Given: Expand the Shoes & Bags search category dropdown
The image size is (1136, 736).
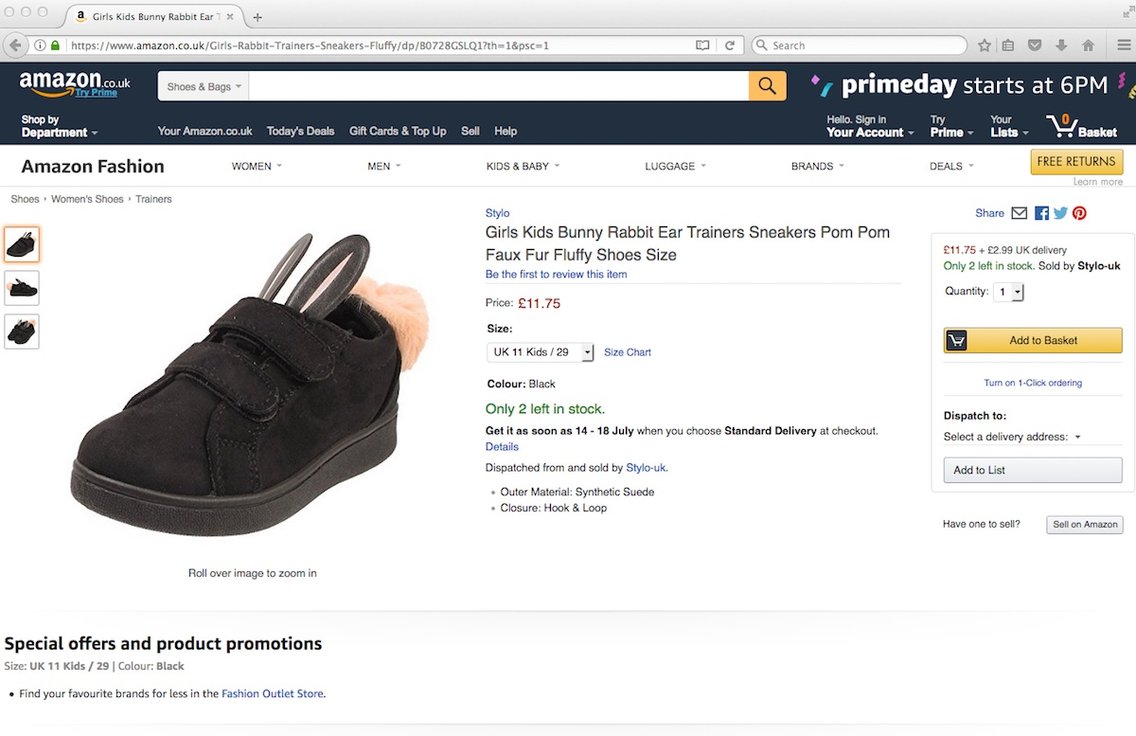Looking at the screenshot, I should pyautogui.click(x=204, y=86).
